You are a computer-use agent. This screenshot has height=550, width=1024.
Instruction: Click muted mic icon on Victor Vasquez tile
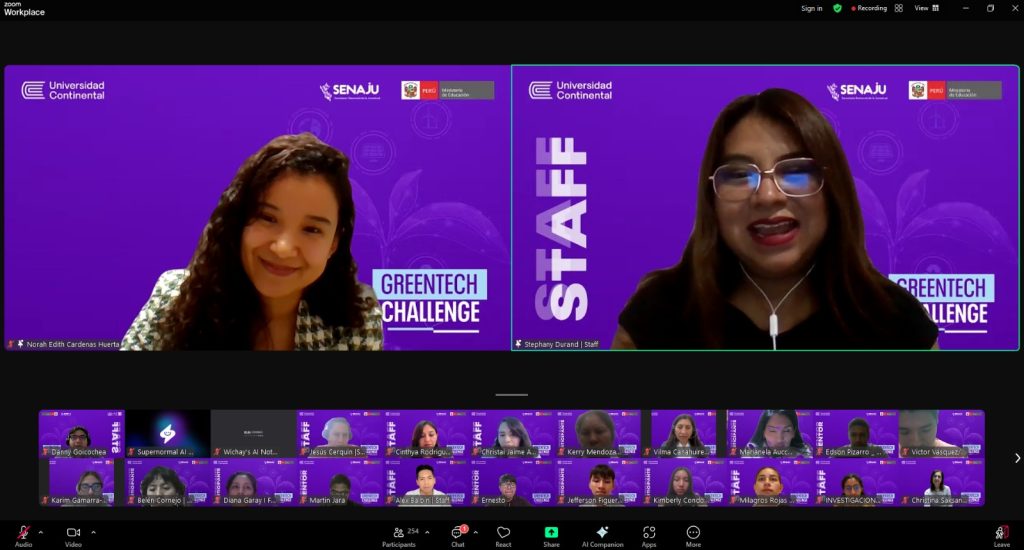pos(906,451)
